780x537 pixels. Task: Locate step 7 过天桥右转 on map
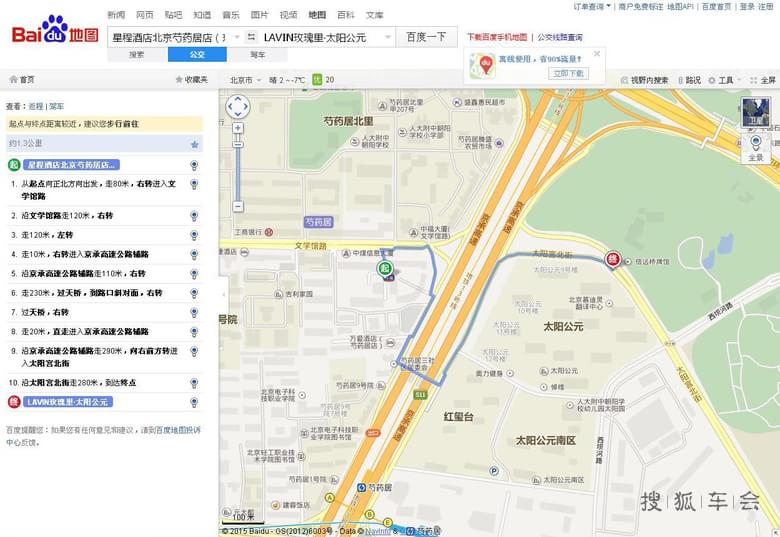pyautogui.click(x=194, y=313)
